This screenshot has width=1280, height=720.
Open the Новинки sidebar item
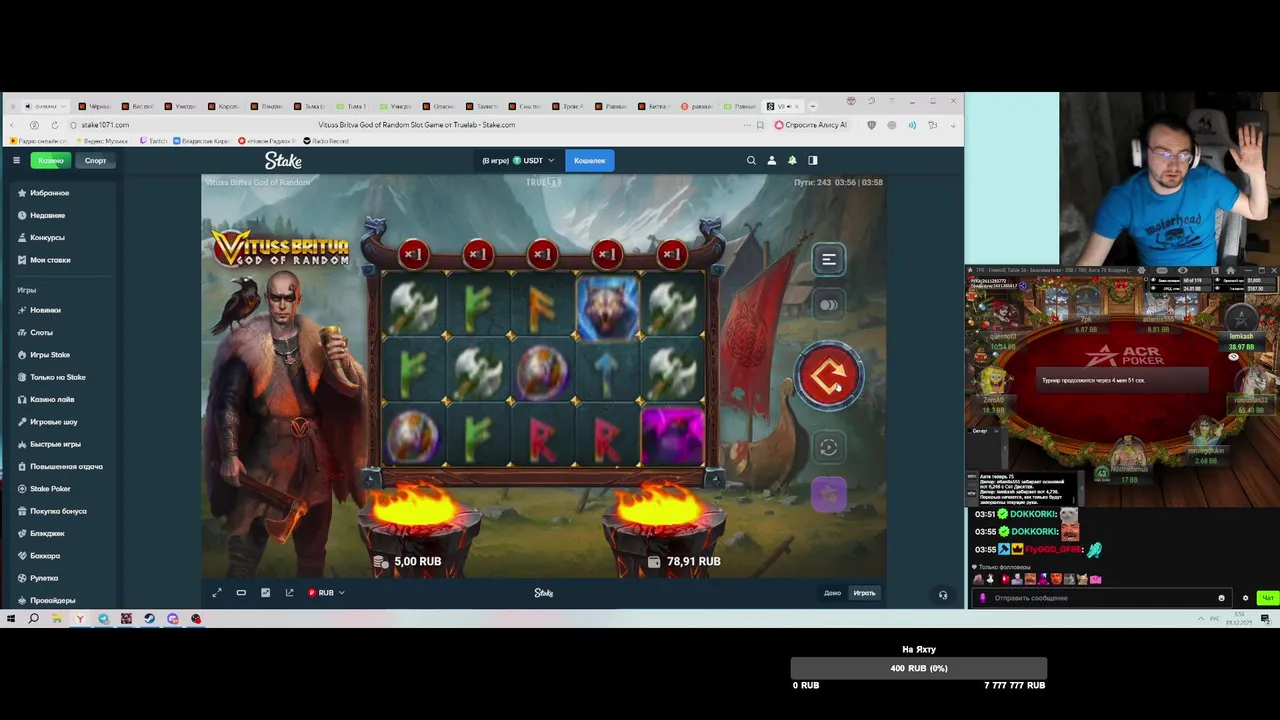pyautogui.click(x=45, y=310)
